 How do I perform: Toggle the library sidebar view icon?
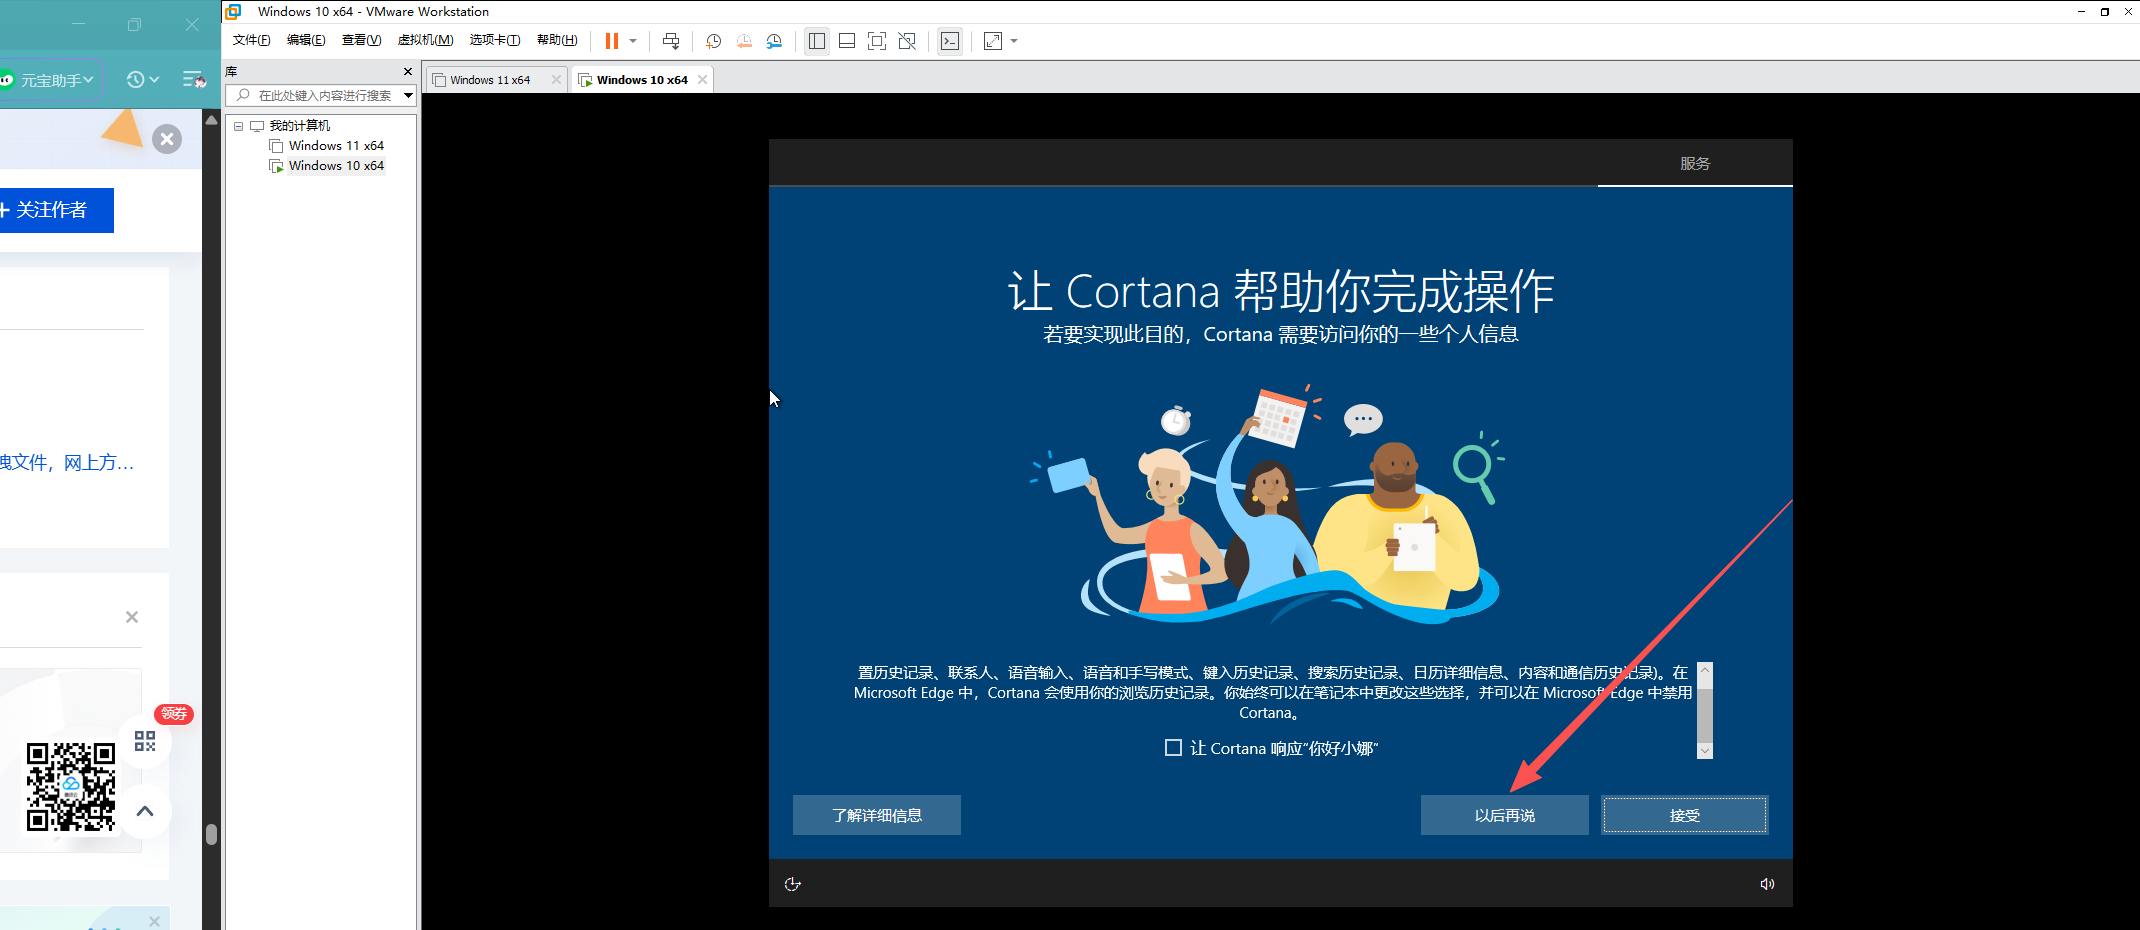point(817,41)
